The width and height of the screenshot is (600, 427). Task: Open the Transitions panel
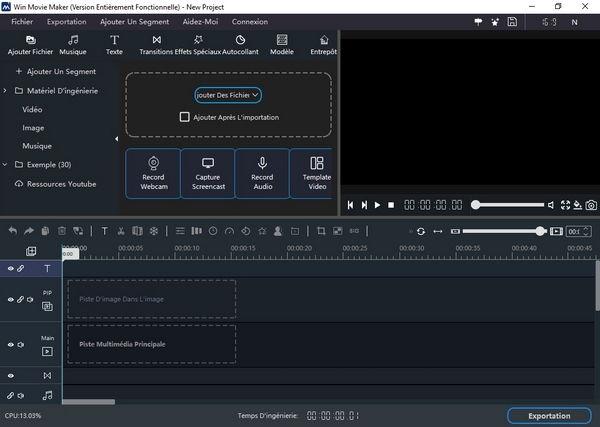(156, 45)
